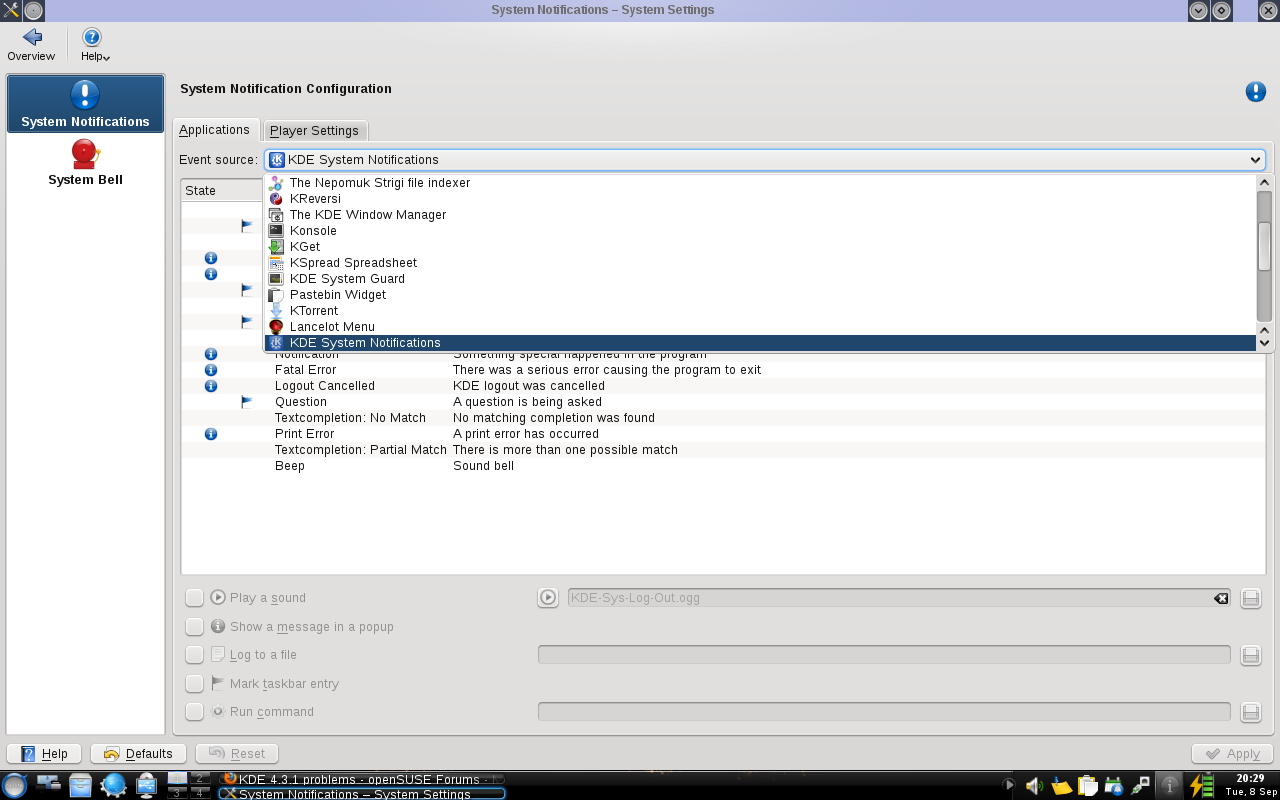Enable Show a message in a popup

click(x=194, y=627)
